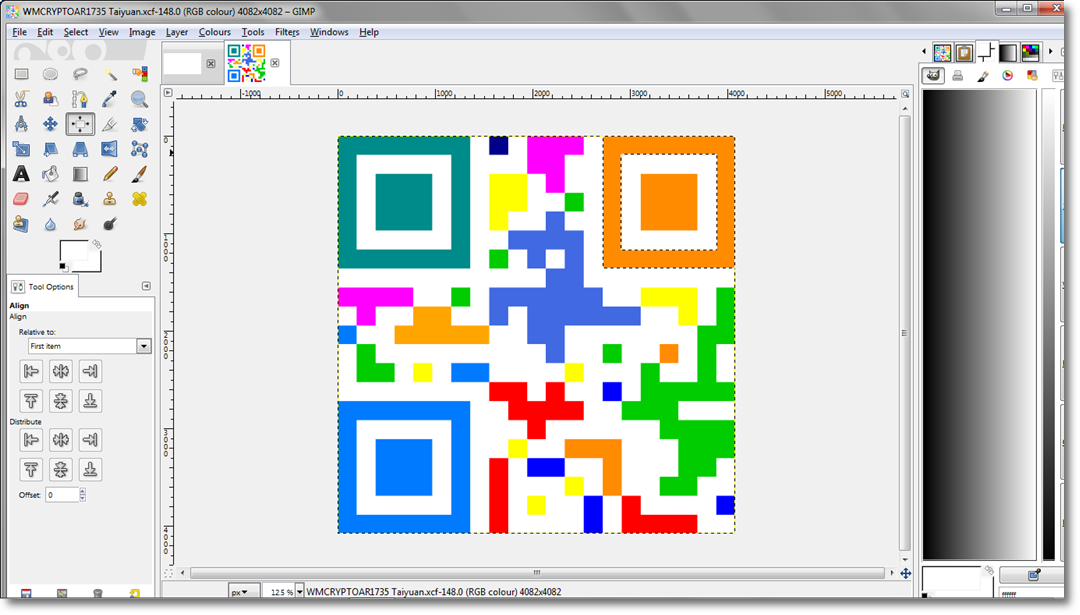Click the vertical scrollbar of the canvas
The image size is (1080, 615).
click(x=905, y=333)
